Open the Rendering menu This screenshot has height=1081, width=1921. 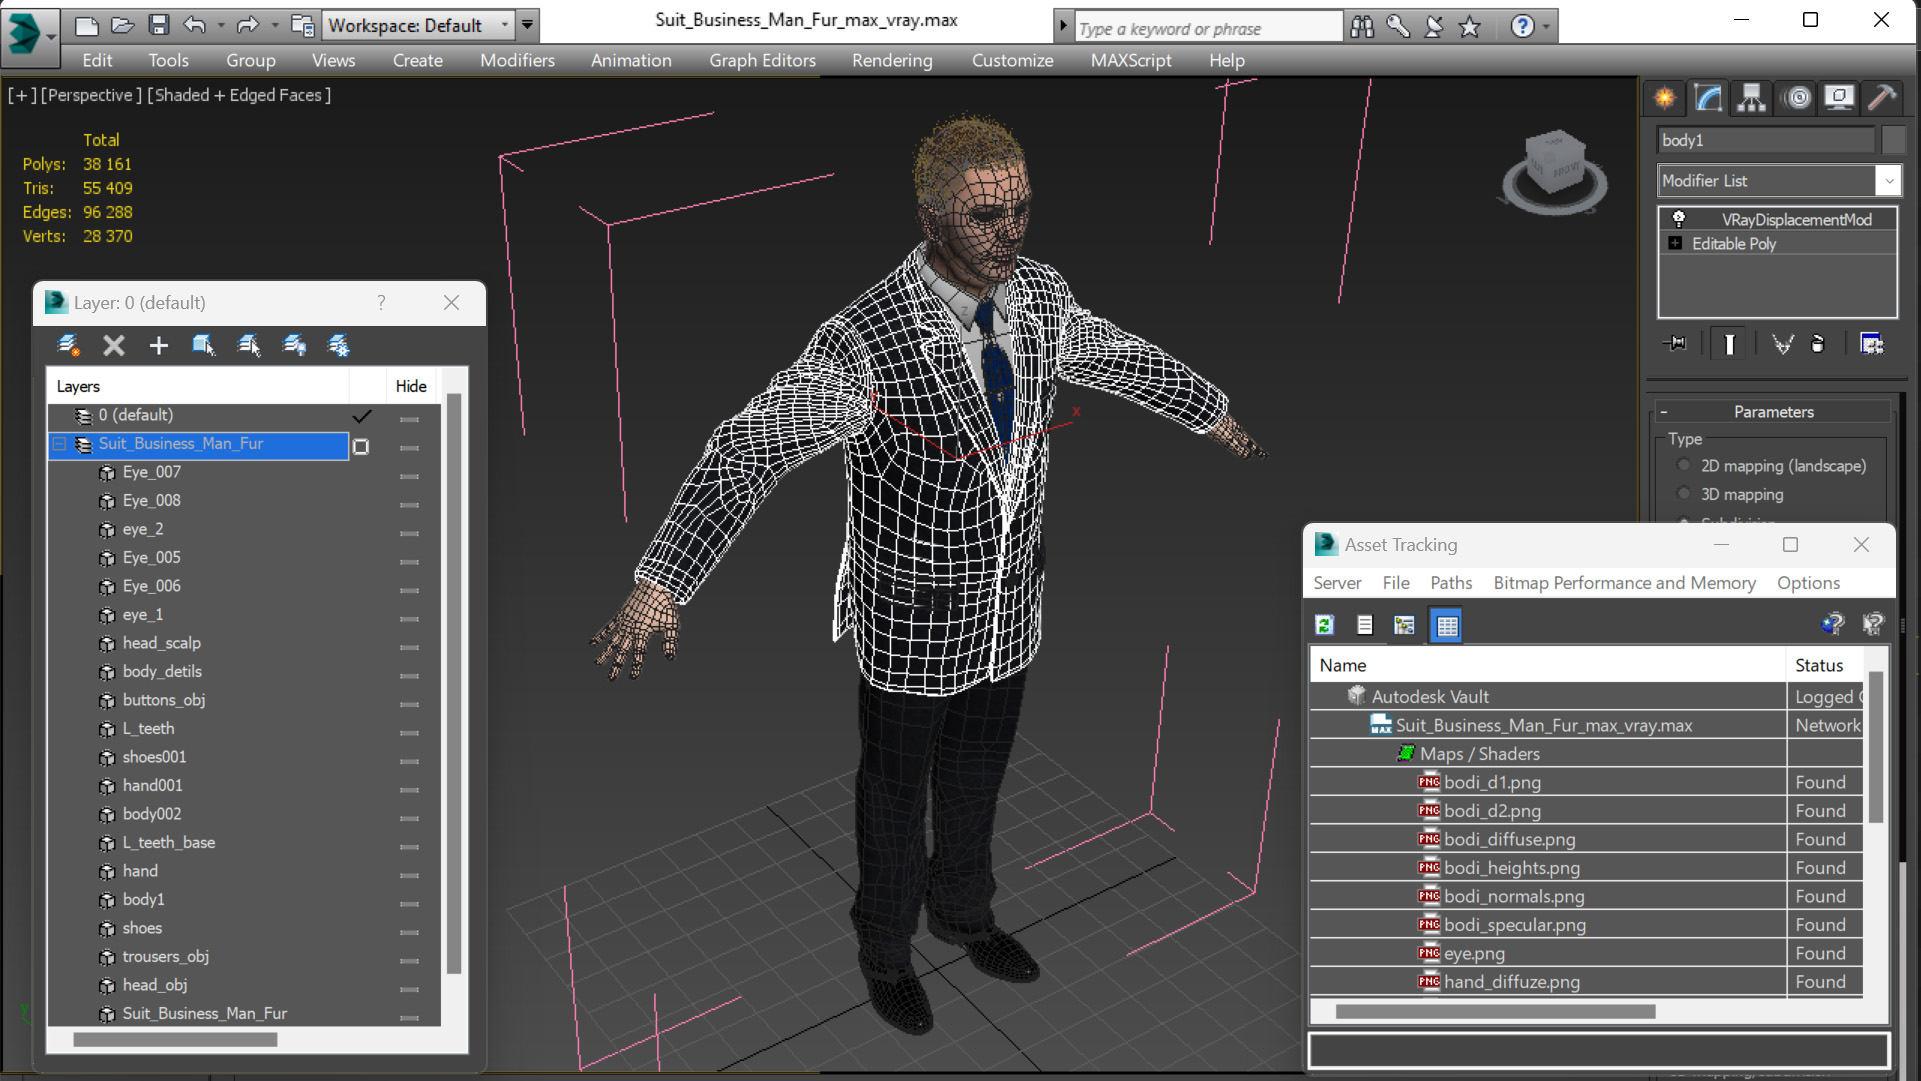[892, 60]
